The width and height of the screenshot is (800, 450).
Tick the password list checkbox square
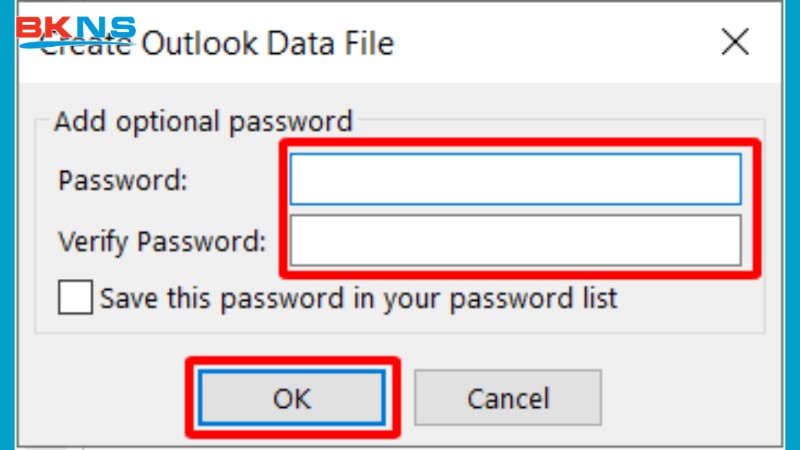[x=75, y=298]
